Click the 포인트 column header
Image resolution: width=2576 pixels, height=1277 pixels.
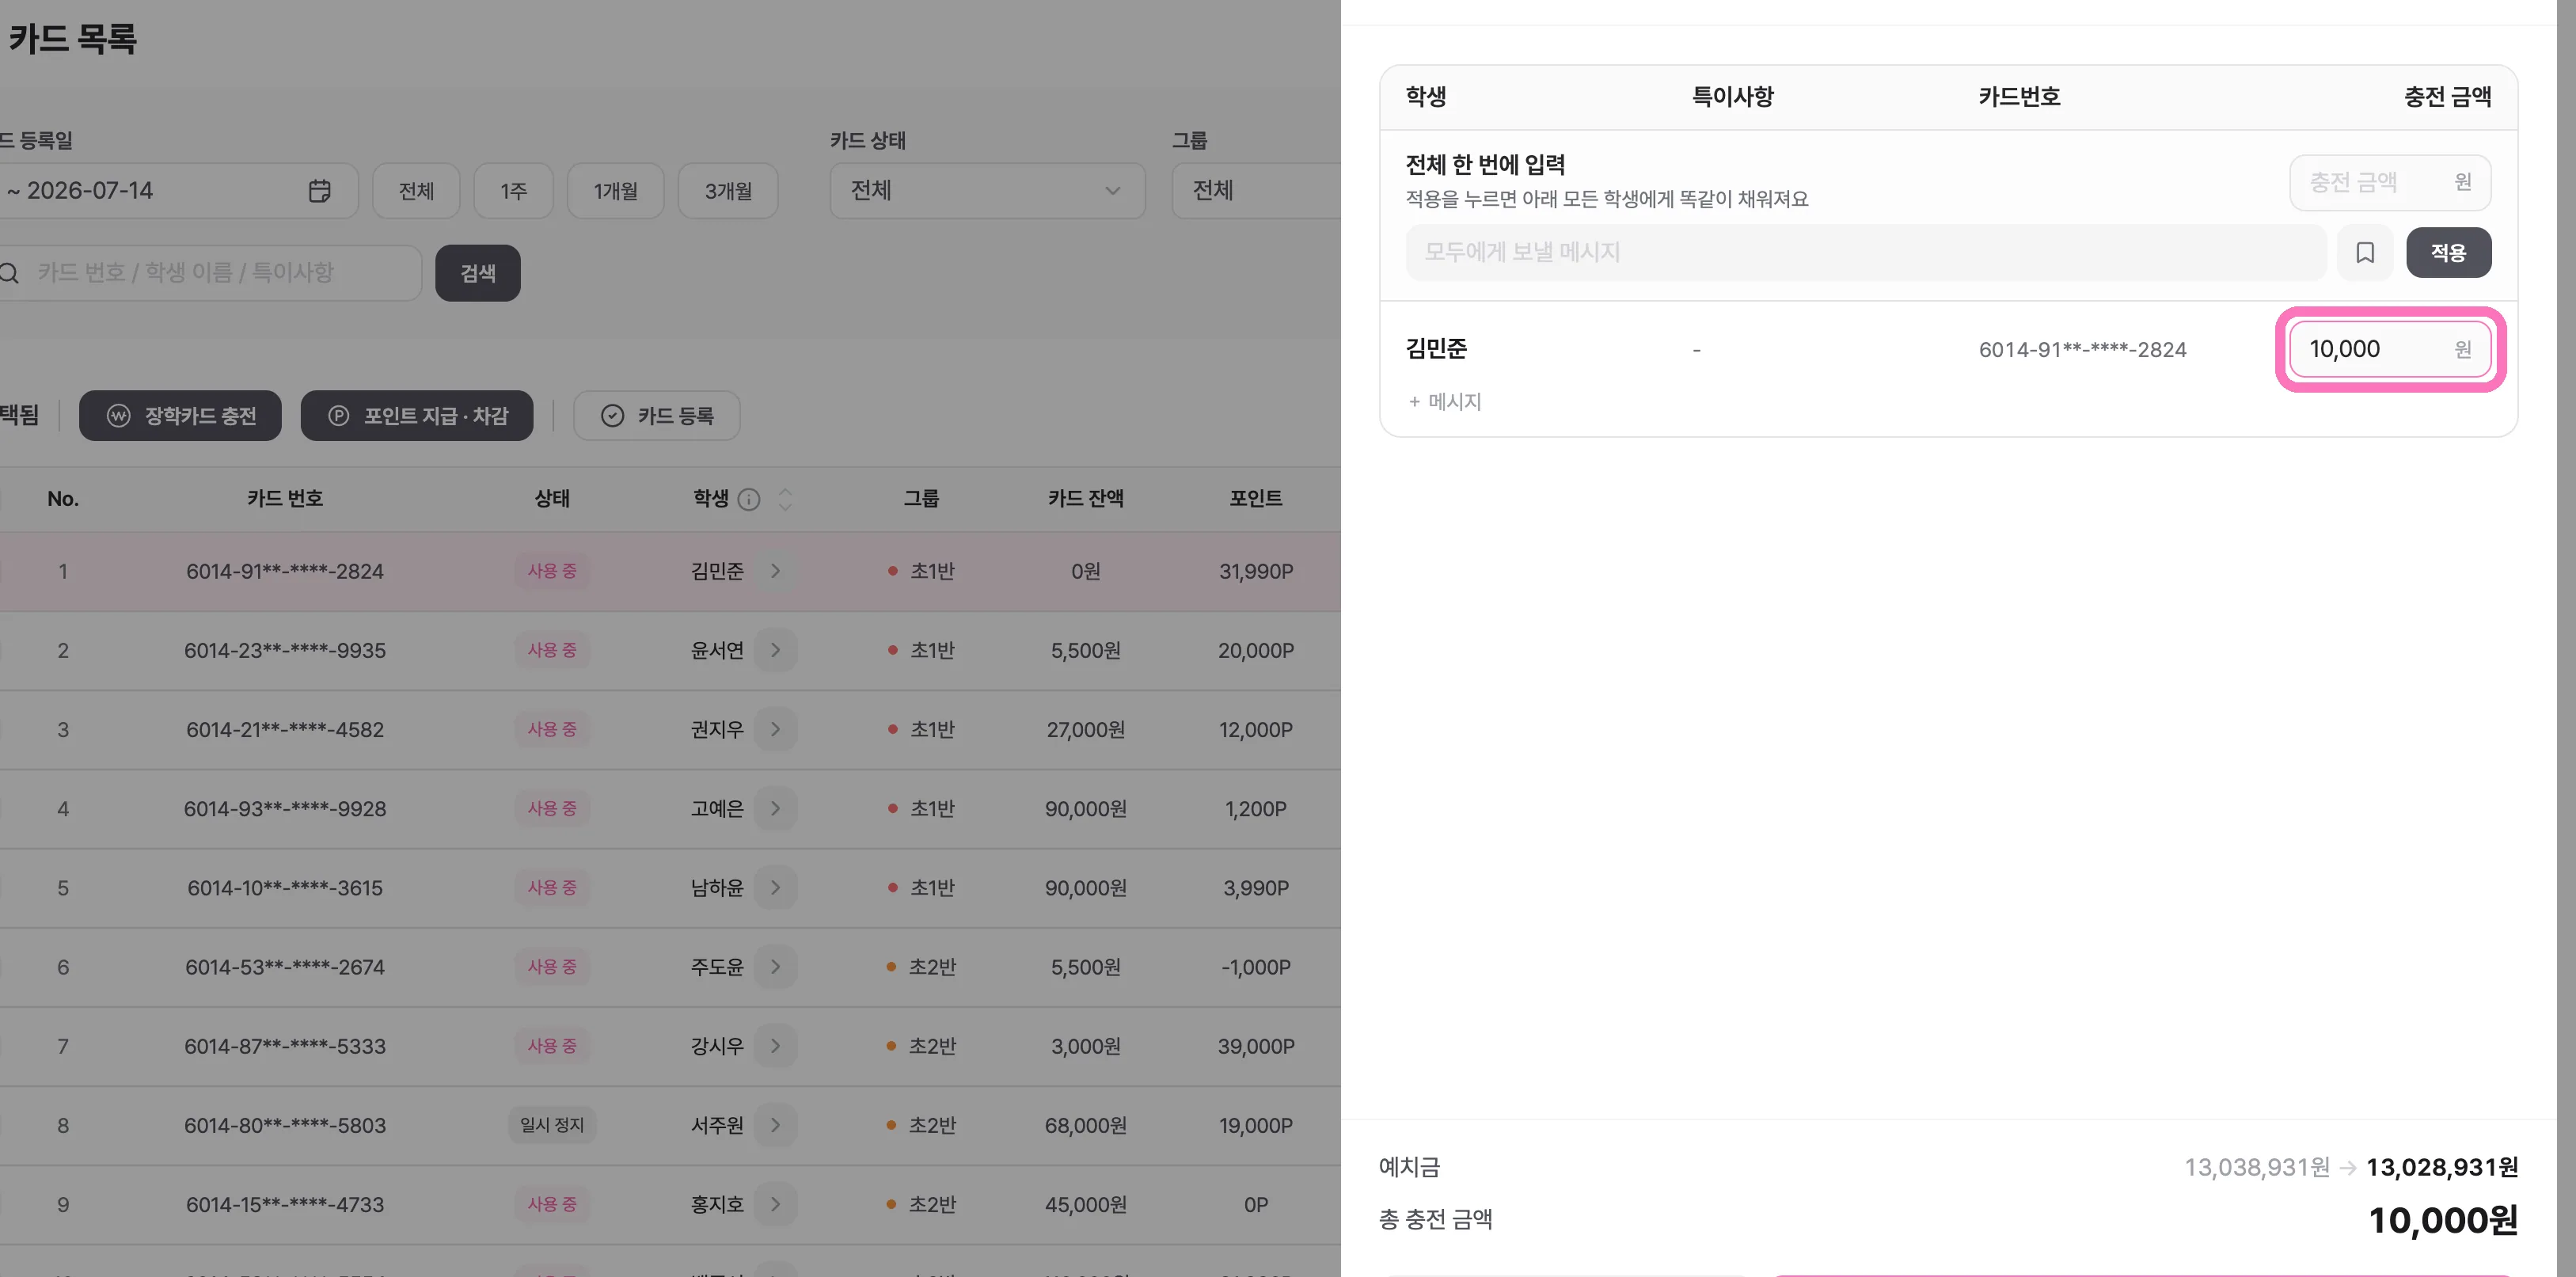click(1256, 499)
